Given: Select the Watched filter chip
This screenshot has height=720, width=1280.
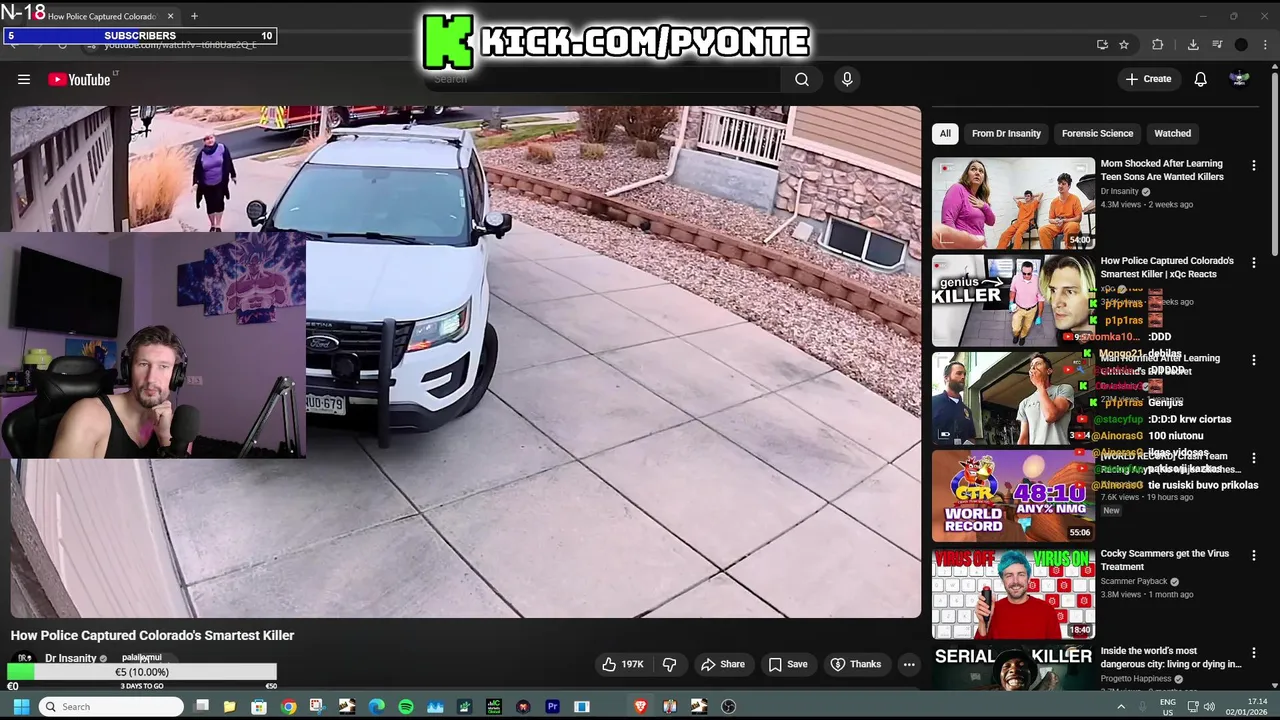Looking at the screenshot, I should click(x=1172, y=133).
